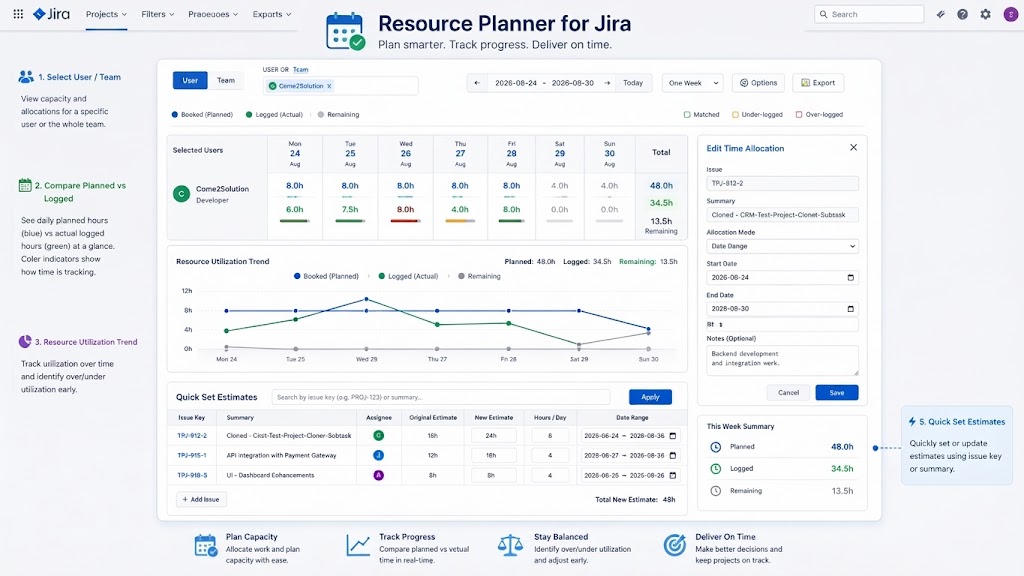Save the time allocation

point(837,392)
